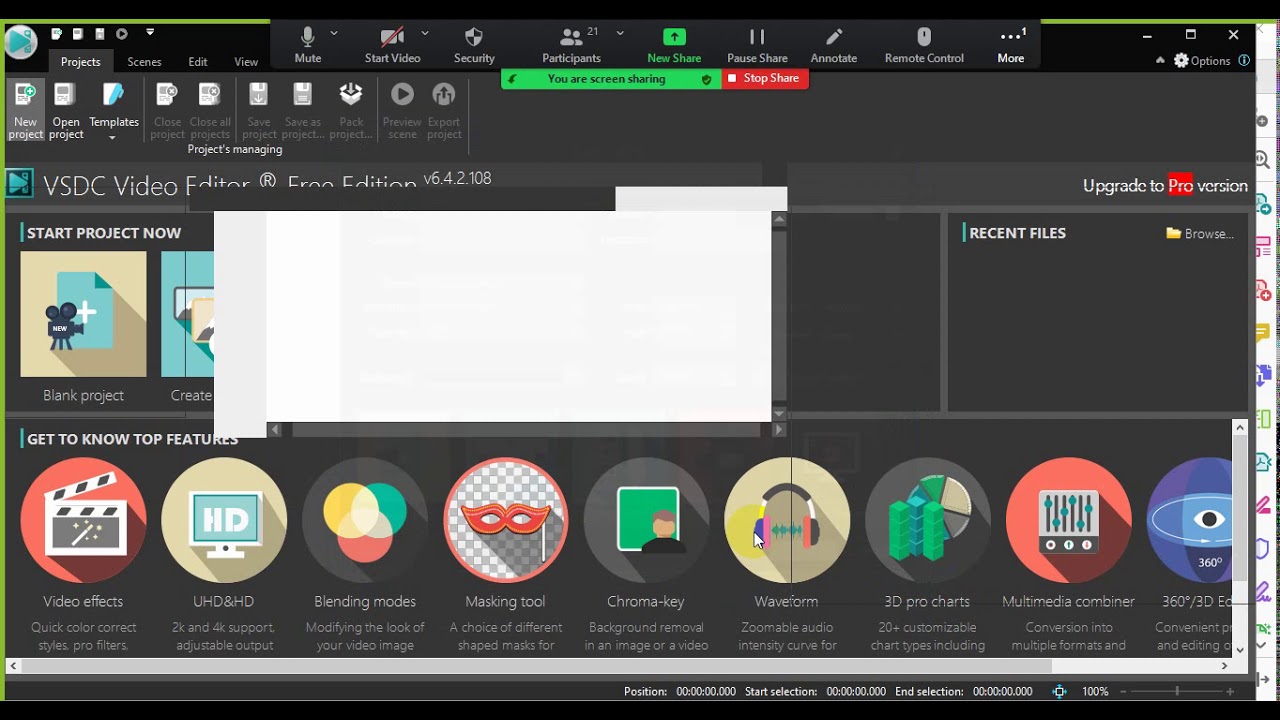Click the Position time value in status bar
Screen dimensions: 1280x720
point(706,691)
